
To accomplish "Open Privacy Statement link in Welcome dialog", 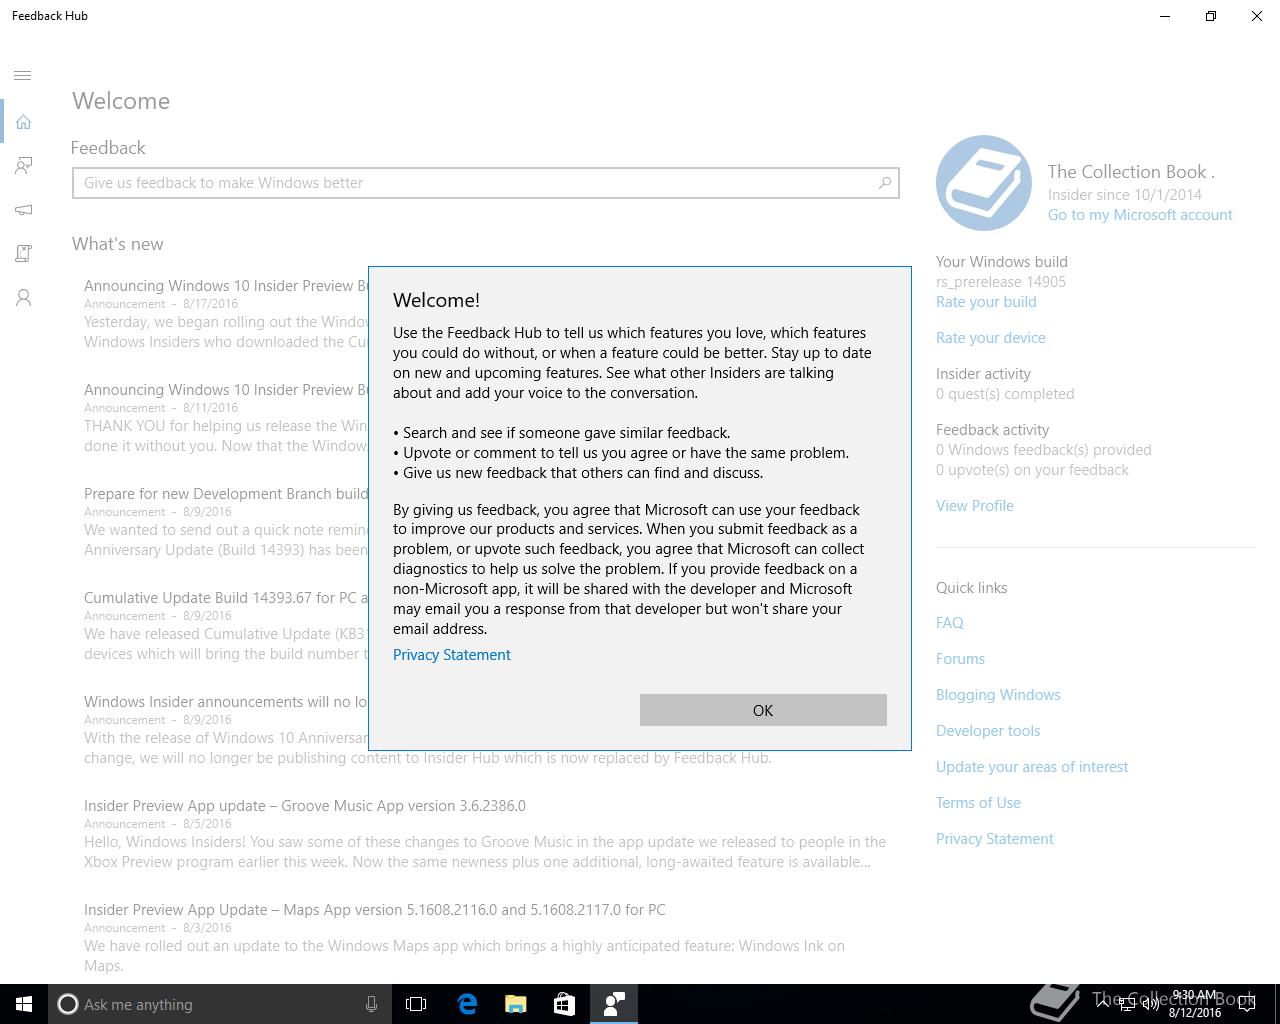I will [x=452, y=655].
